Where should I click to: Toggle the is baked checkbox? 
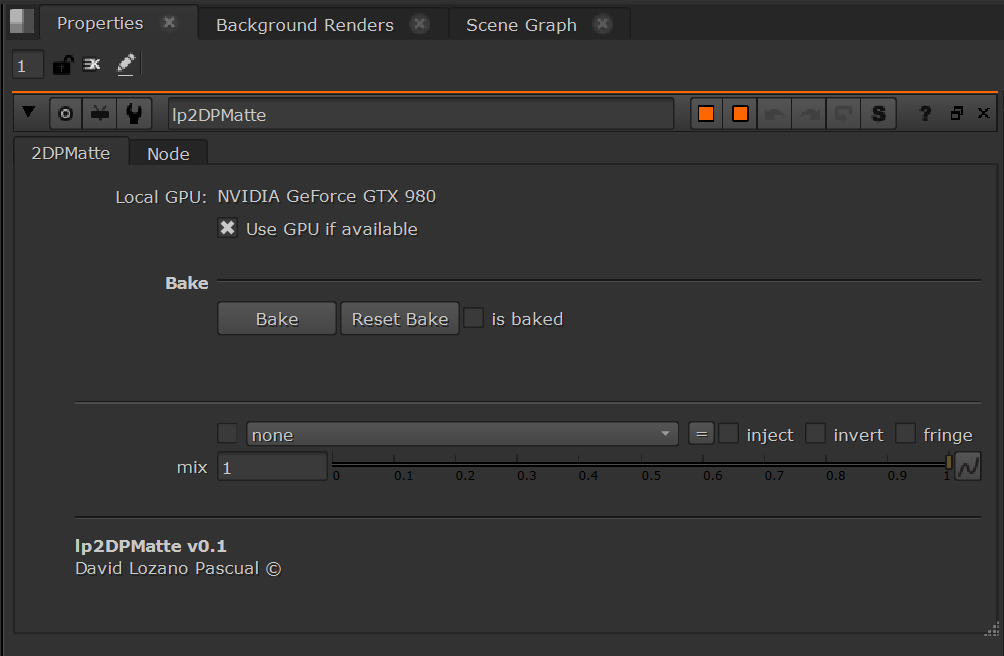click(474, 319)
